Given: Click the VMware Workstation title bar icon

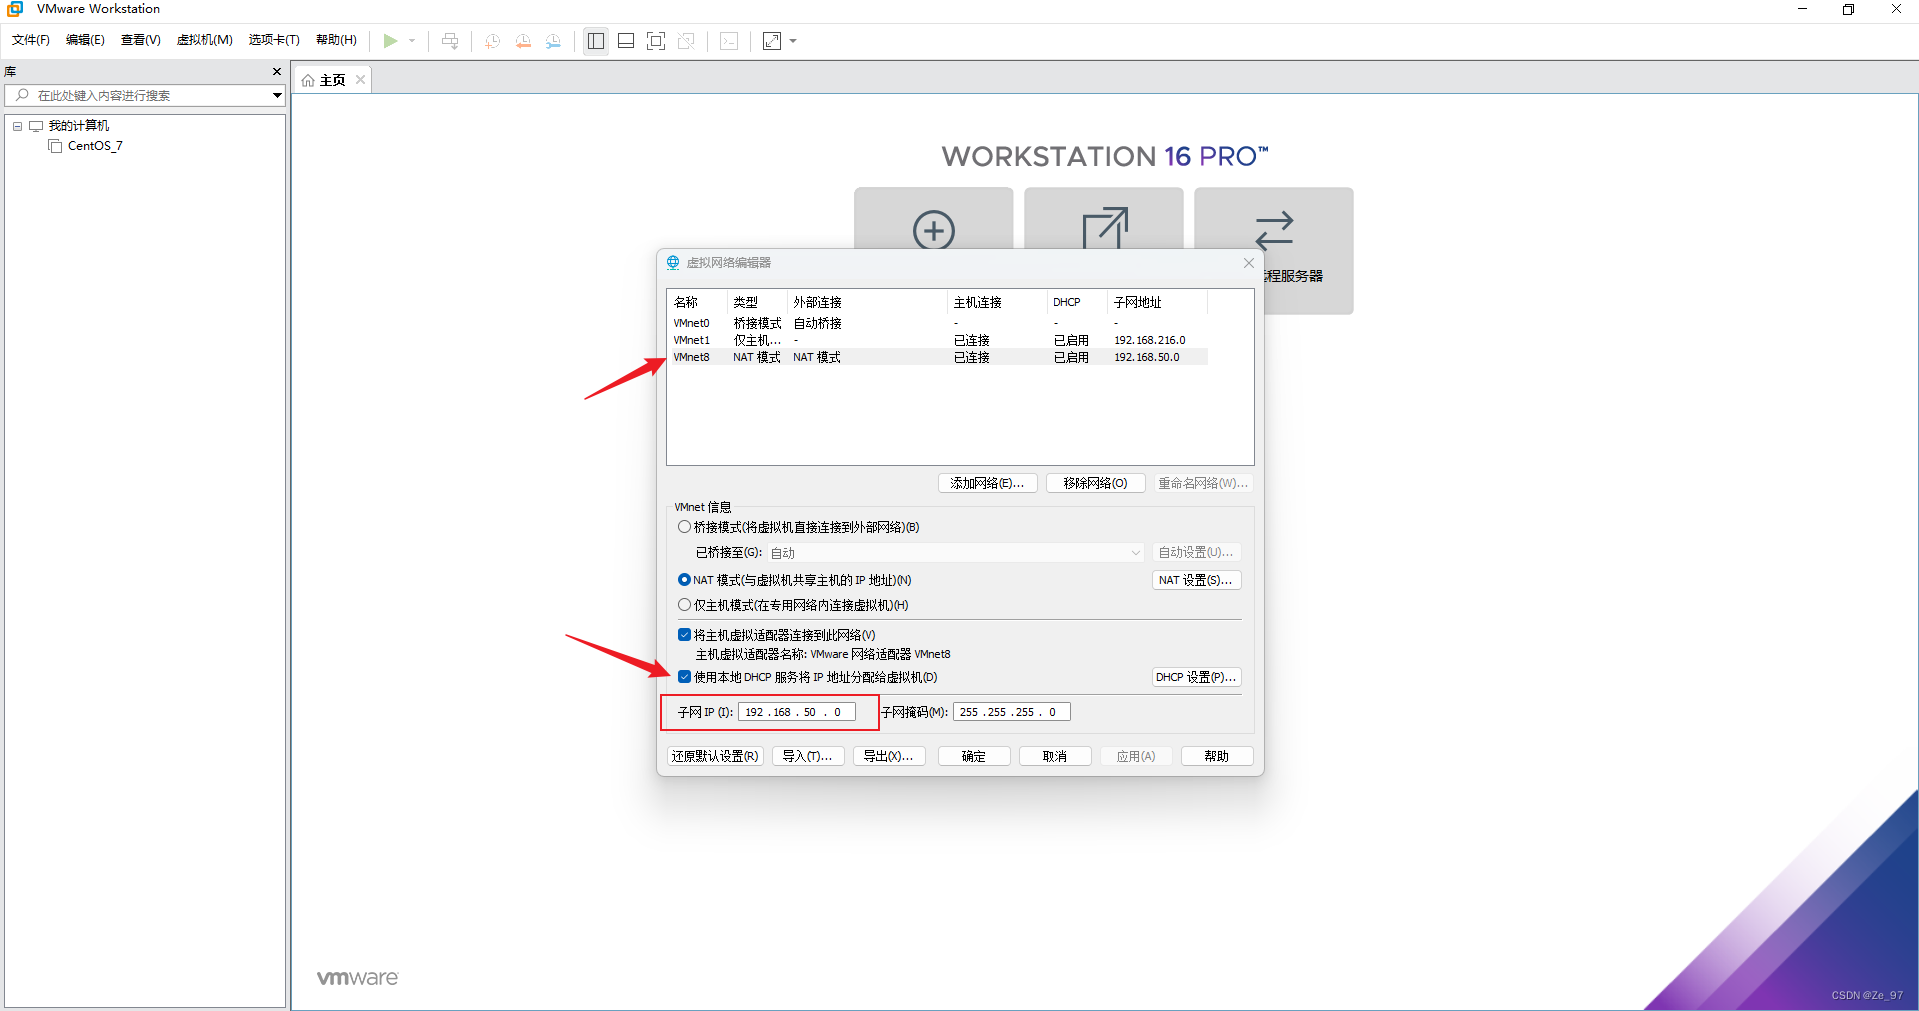Looking at the screenshot, I should click(15, 9).
